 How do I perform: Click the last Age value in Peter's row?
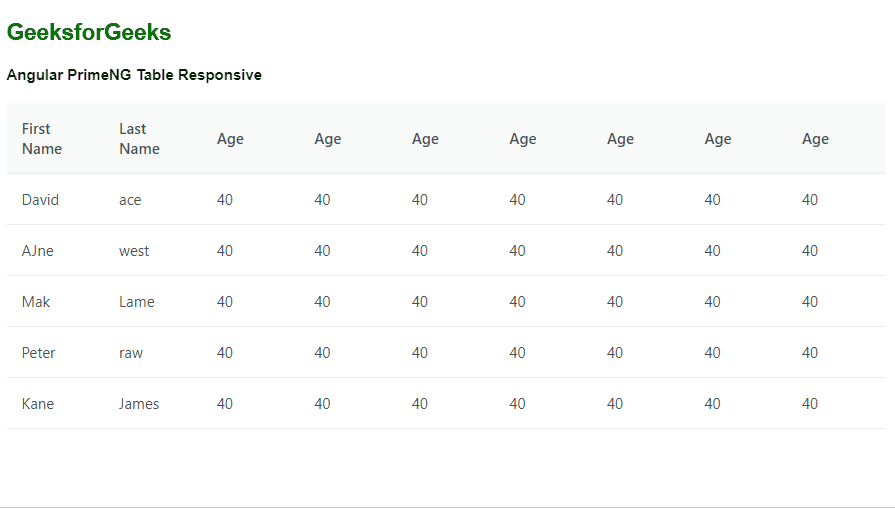[x=810, y=353]
